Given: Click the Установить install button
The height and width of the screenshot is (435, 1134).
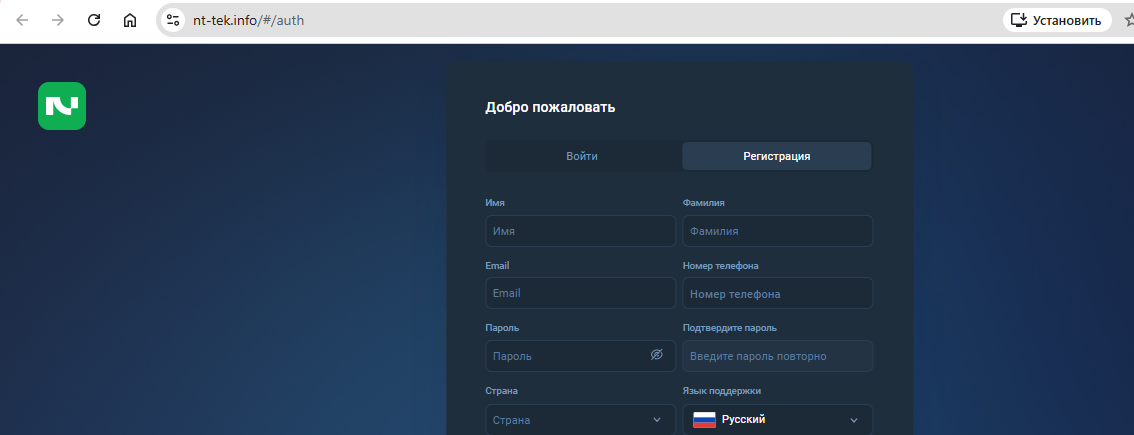Looking at the screenshot, I should 1057,20.
